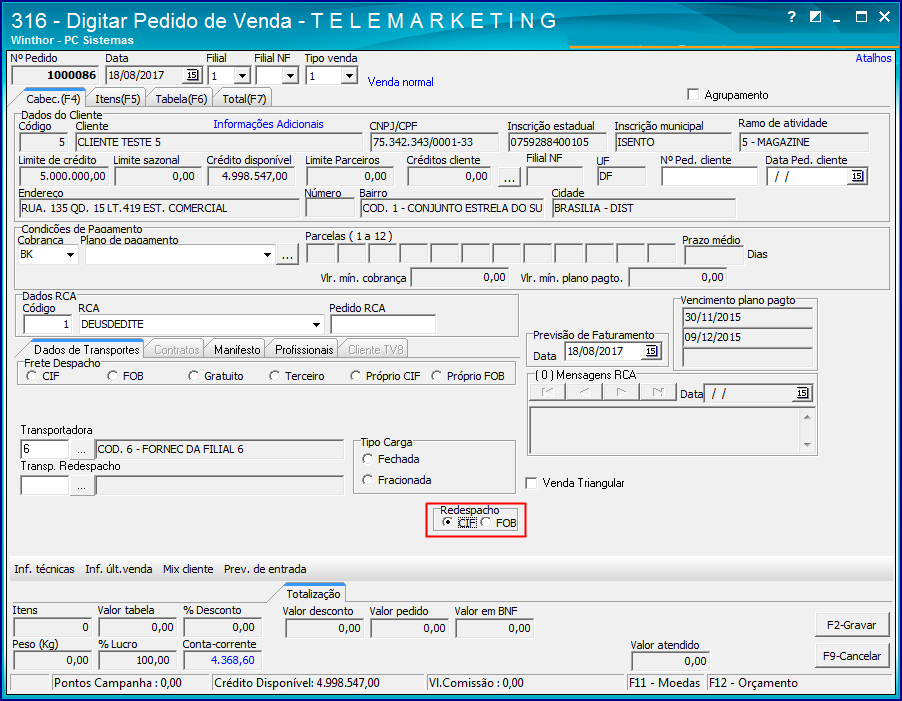The height and width of the screenshot is (701, 902).
Task: Expand the Filial NF dropdown at top
Action: (291, 75)
